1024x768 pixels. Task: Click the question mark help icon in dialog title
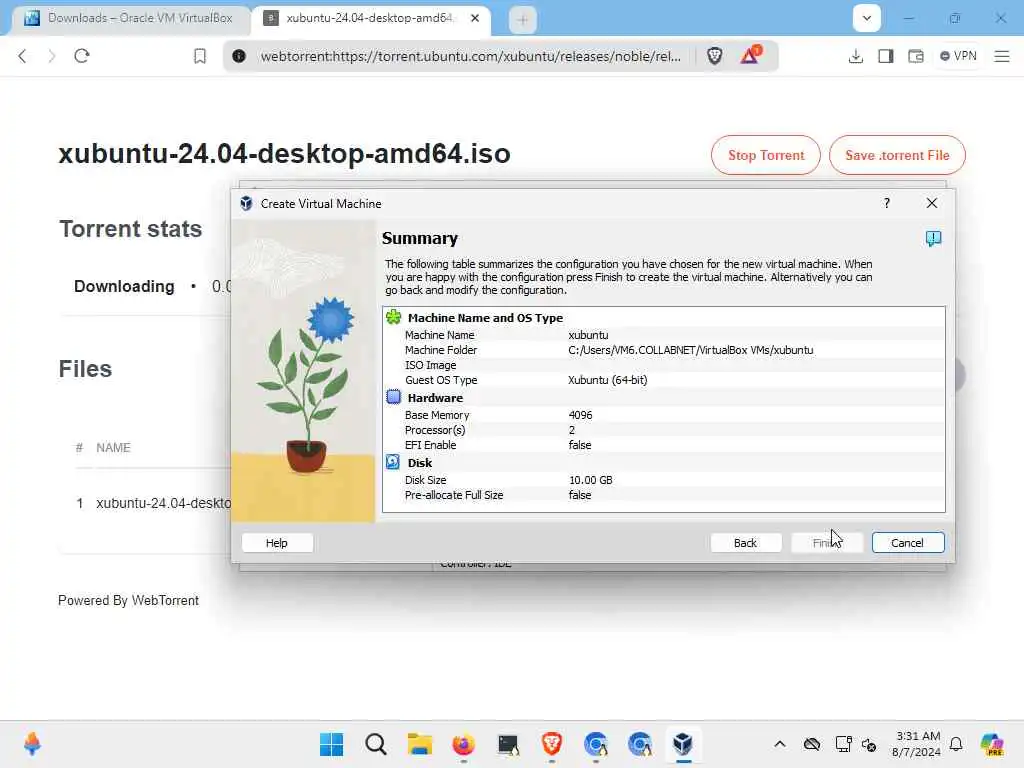tap(887, 203)
